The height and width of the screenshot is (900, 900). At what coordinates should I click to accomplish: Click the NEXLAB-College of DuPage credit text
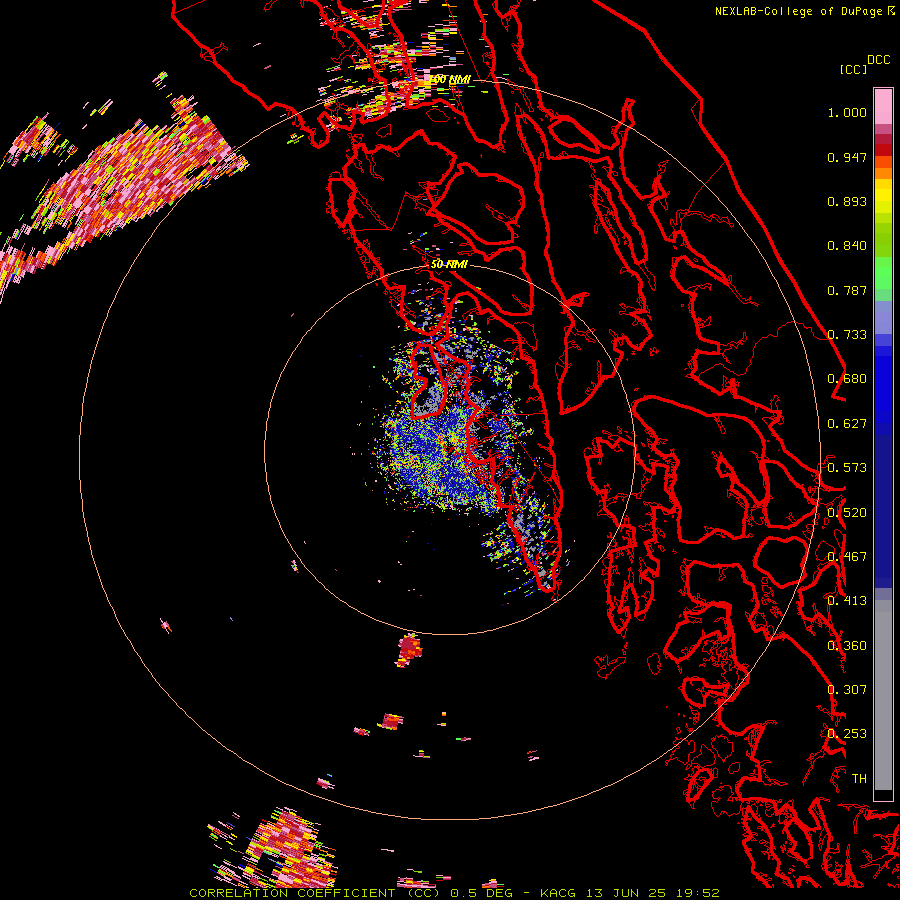805,11
